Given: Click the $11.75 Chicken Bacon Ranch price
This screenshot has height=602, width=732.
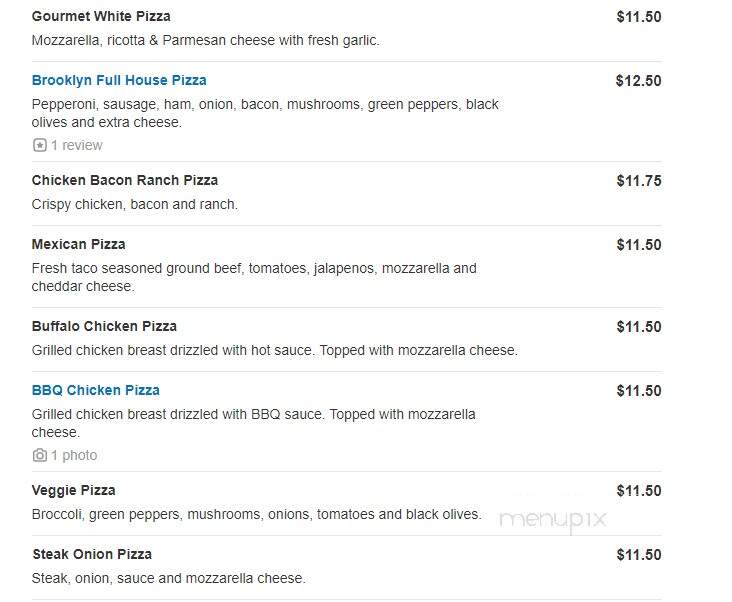Looking at the screenshot, I should point(639,181).
